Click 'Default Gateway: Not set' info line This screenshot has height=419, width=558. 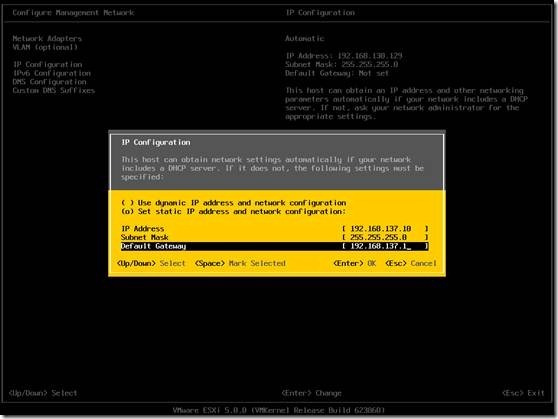pos(337,73)
